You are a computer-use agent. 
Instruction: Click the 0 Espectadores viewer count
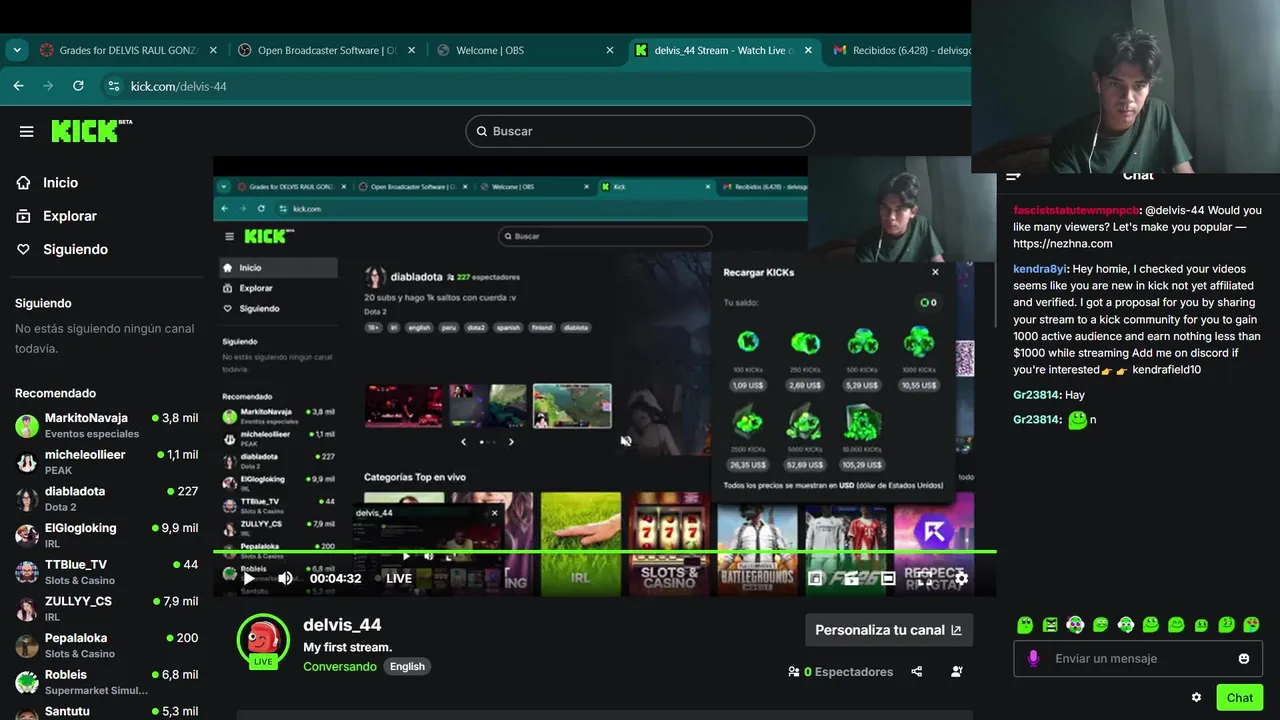pos(840,672)
